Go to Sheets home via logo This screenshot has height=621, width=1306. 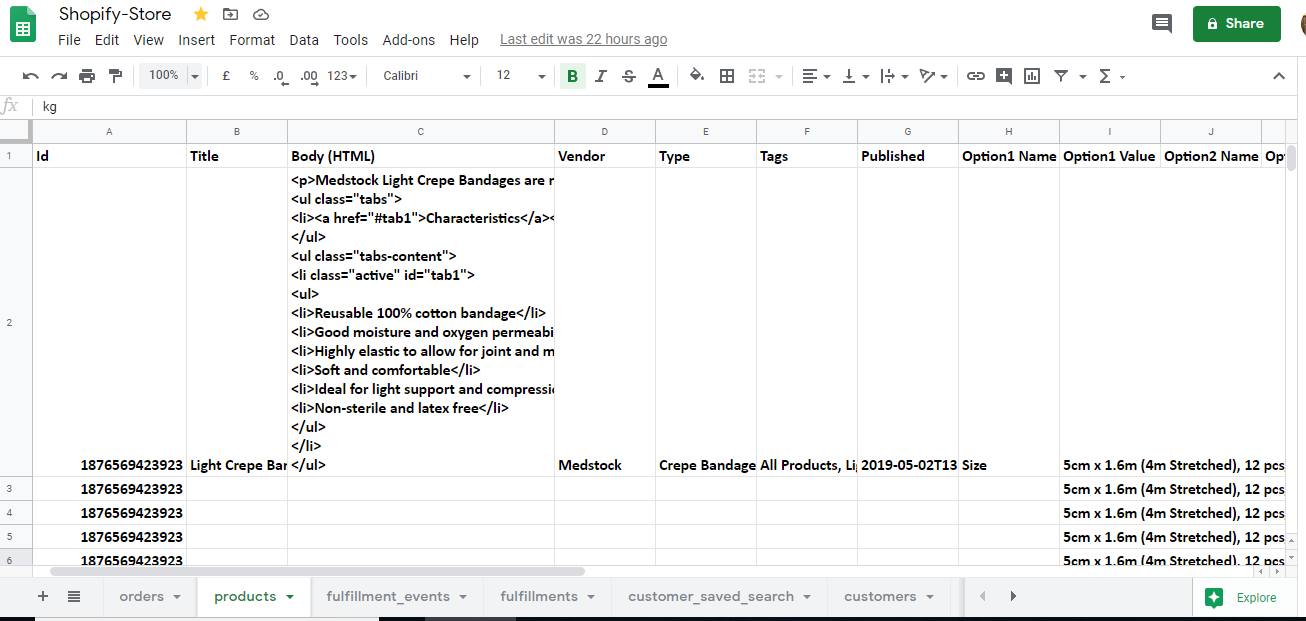(x=23, y=24)
